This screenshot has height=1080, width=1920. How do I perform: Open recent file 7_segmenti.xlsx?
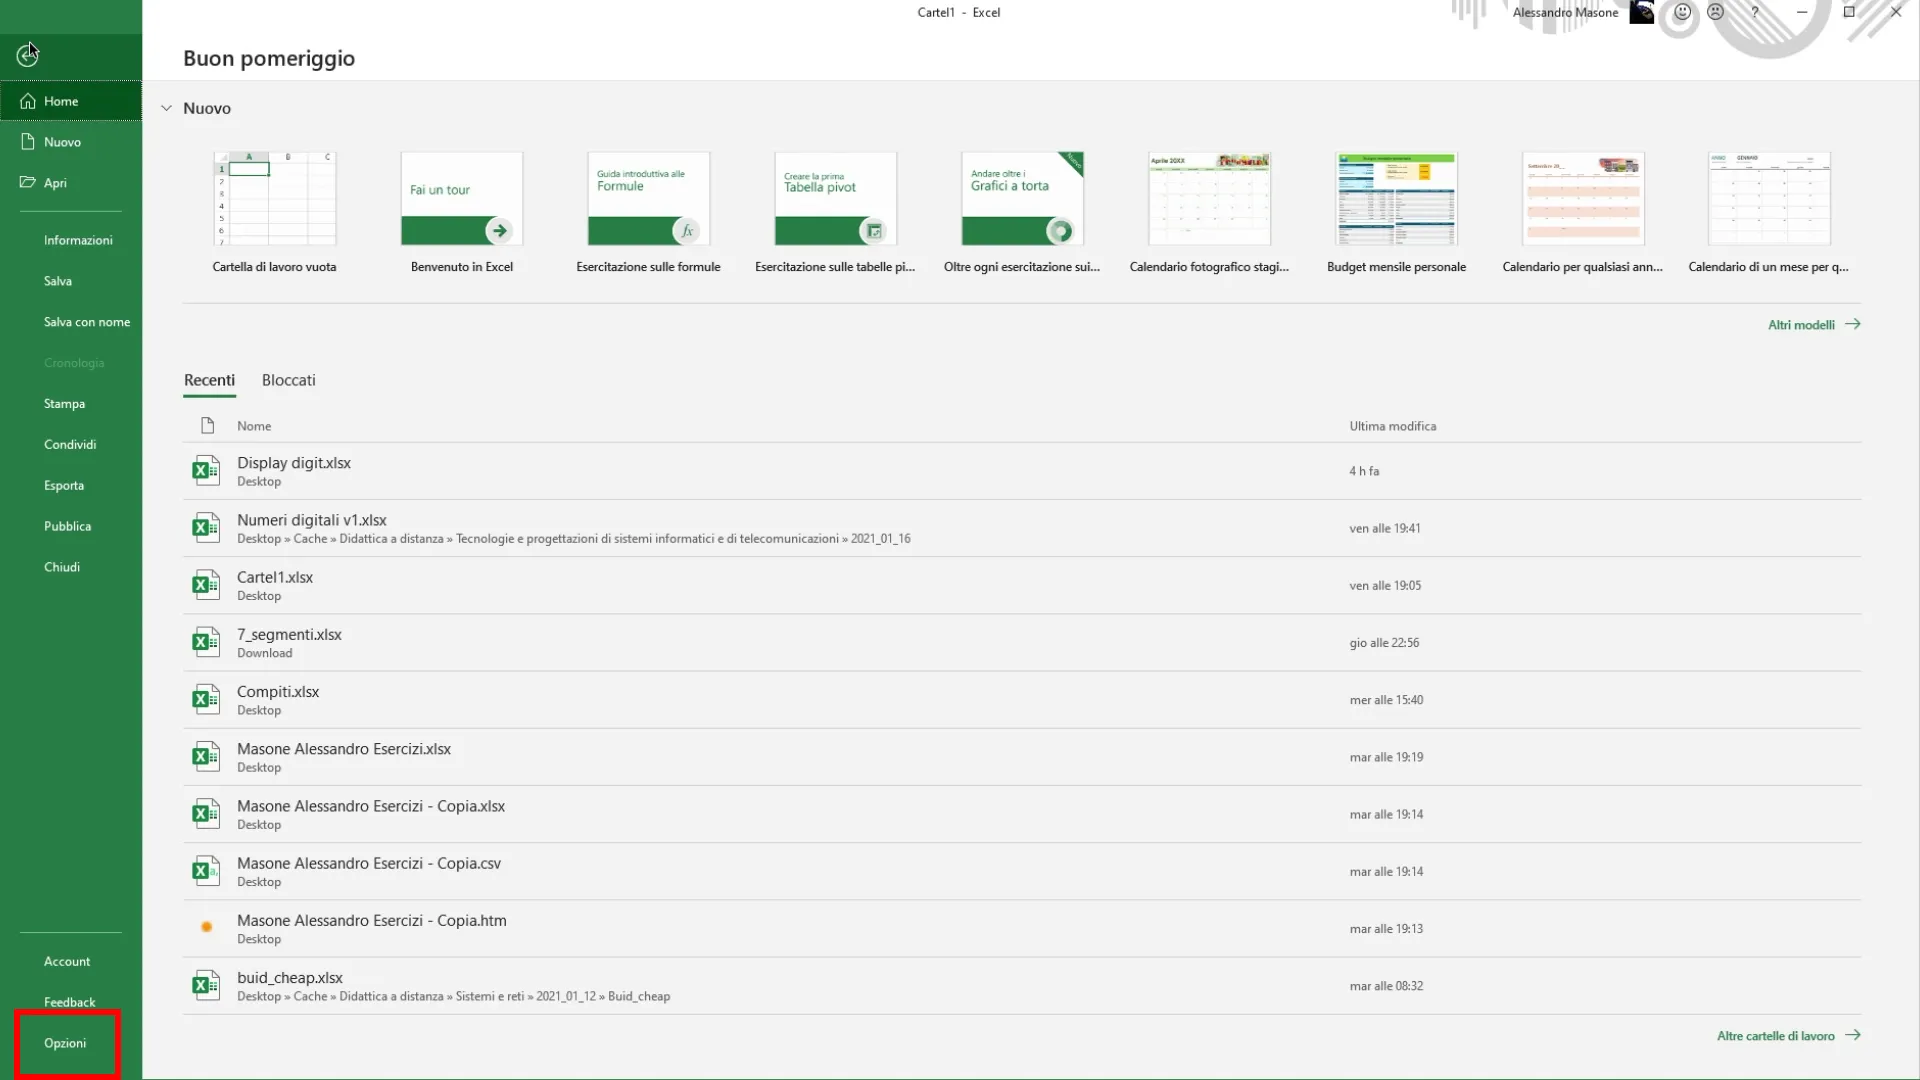tap(289, 635)
